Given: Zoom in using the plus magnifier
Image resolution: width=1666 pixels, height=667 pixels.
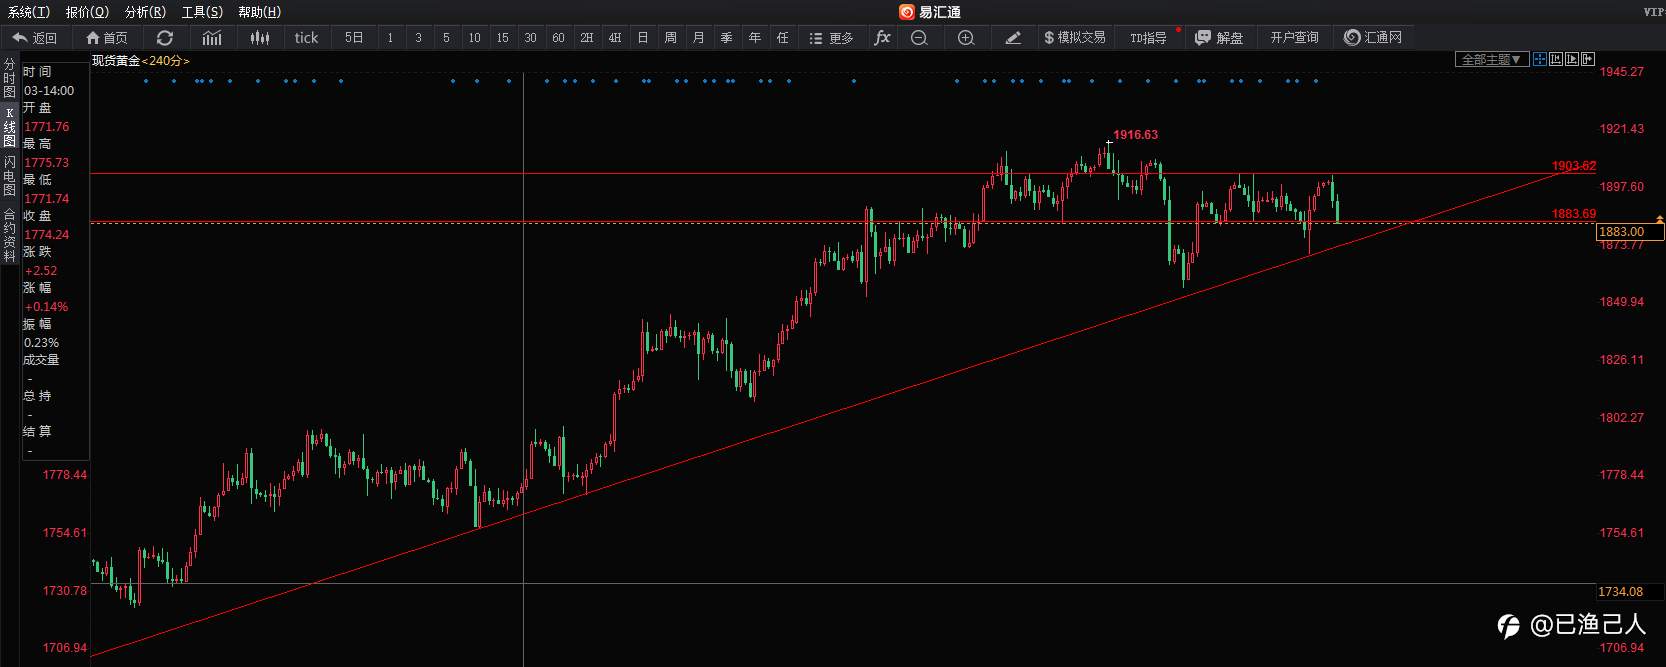Looking at the screenshot, I should coord(966,37).
